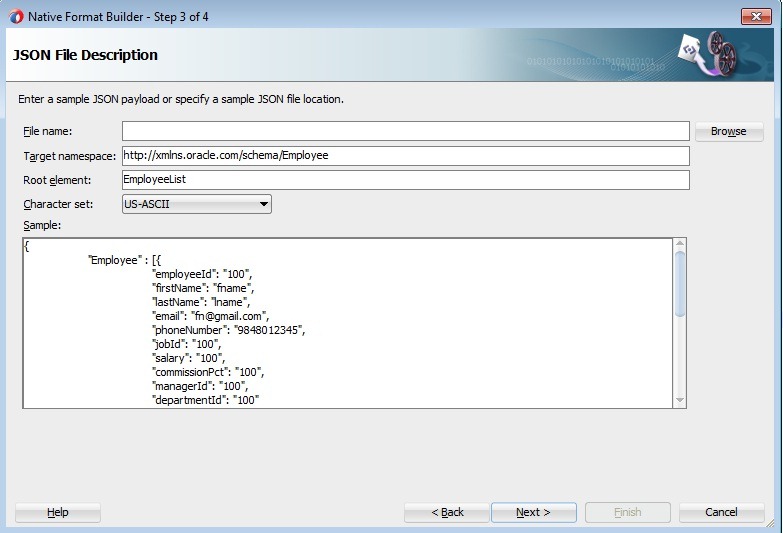Proceed with the Next button
The width and height of the screenshot is (783, 533).
coord(533,512)
